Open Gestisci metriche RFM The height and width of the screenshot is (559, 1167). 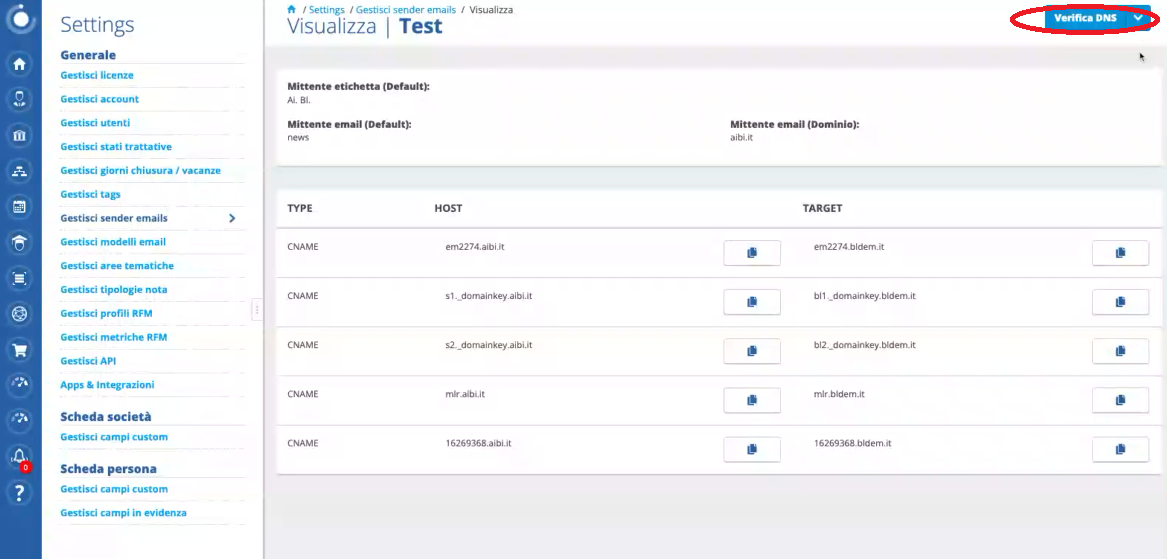point(114,337)
